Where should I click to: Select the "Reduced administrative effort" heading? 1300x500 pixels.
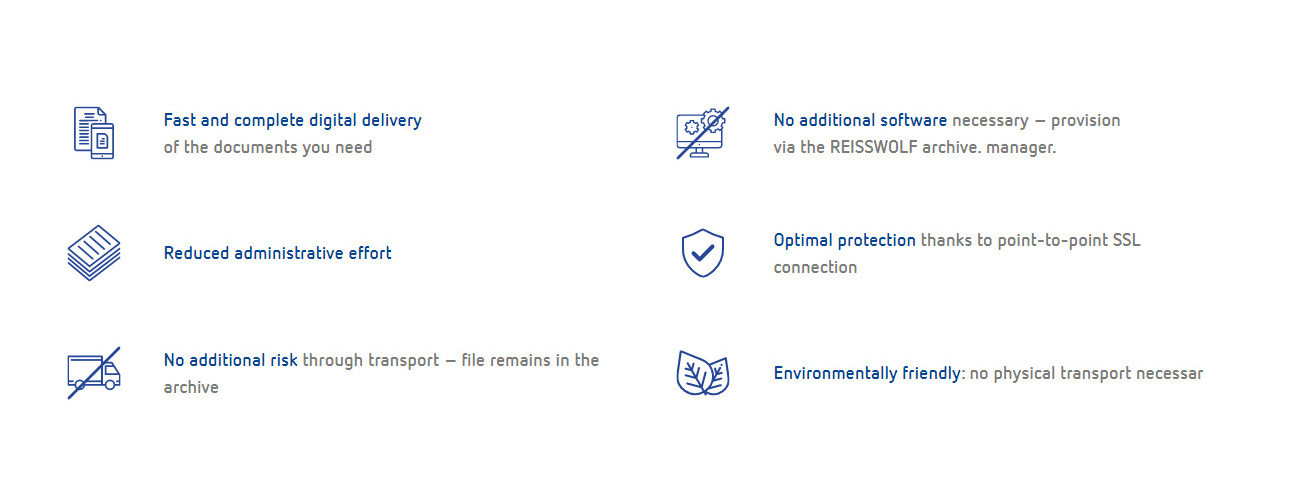click(277, 253)
